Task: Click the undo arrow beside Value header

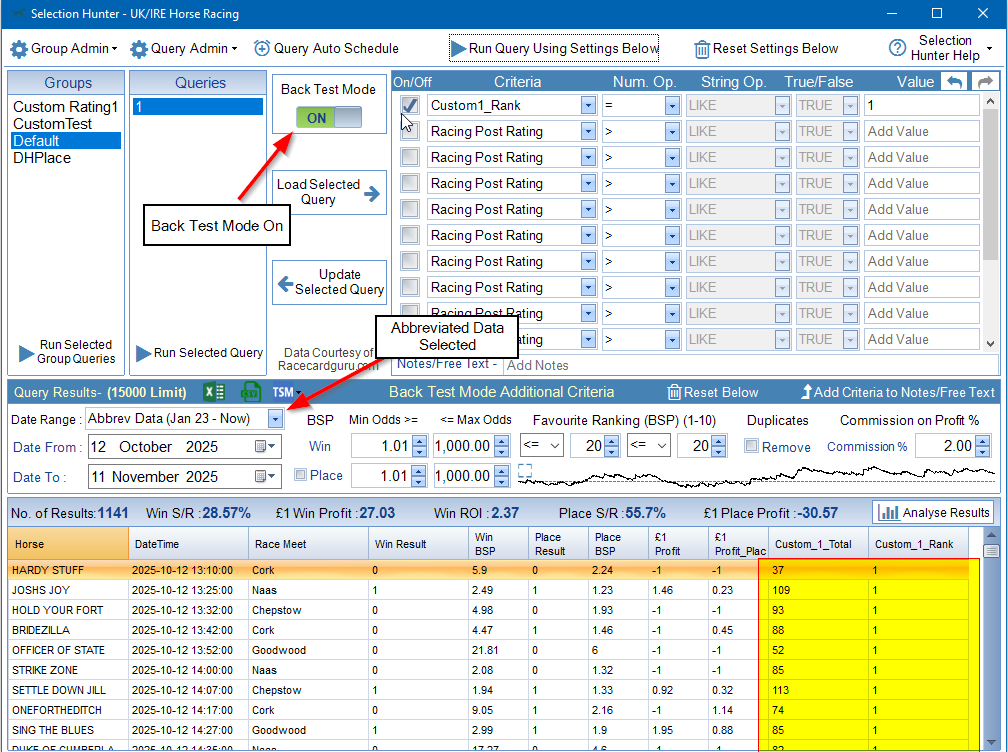Action: point(956,82)
